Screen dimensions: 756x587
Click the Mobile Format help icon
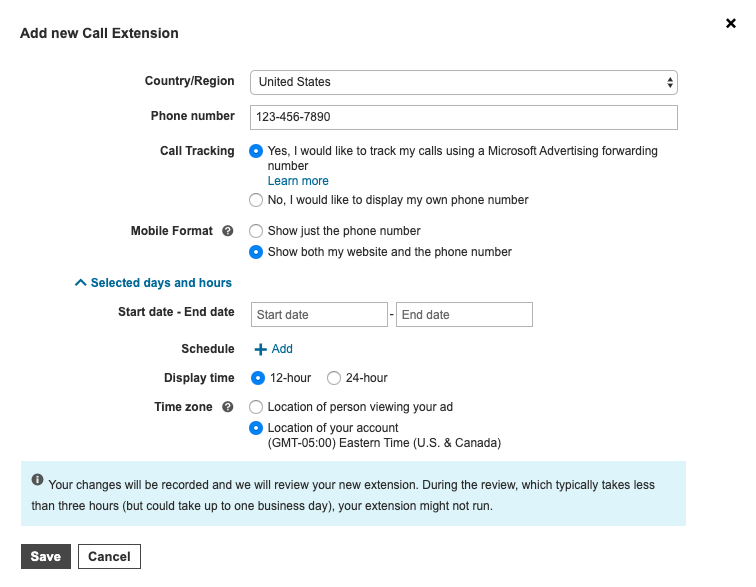click(228, 231)
